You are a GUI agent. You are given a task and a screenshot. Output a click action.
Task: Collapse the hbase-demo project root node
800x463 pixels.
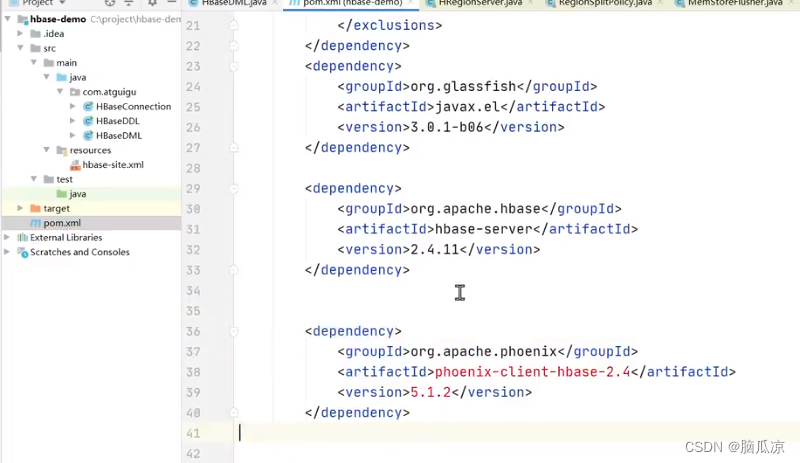(7, 19)
